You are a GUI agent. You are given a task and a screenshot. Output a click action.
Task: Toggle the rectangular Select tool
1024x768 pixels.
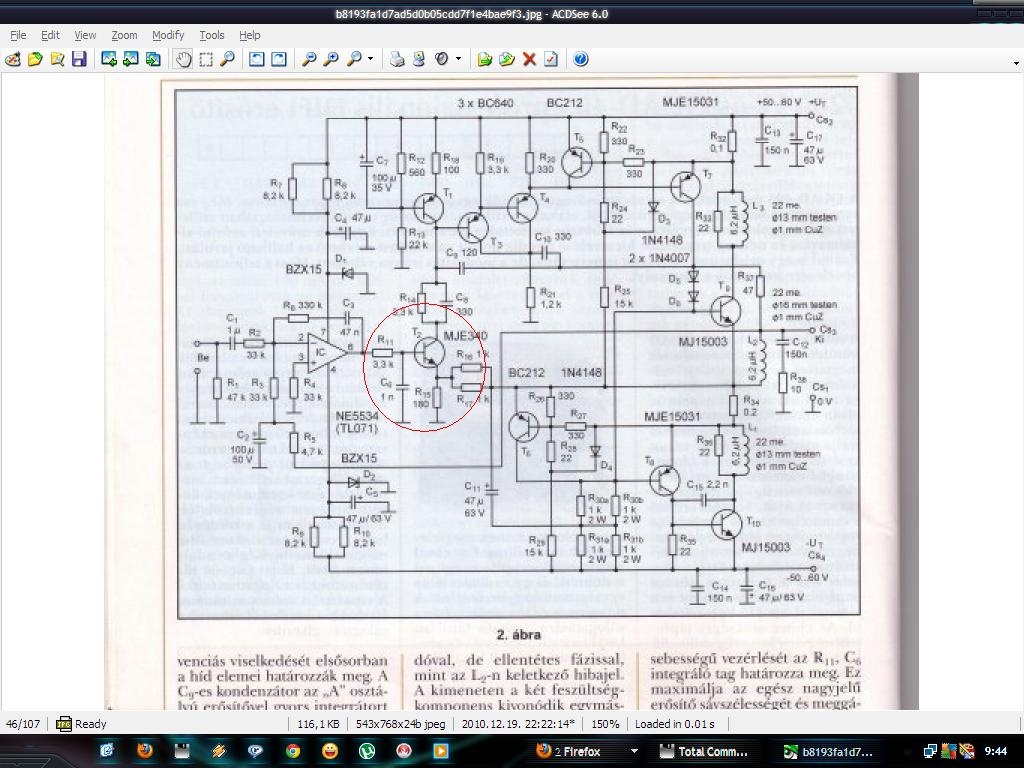pos(206,59)
